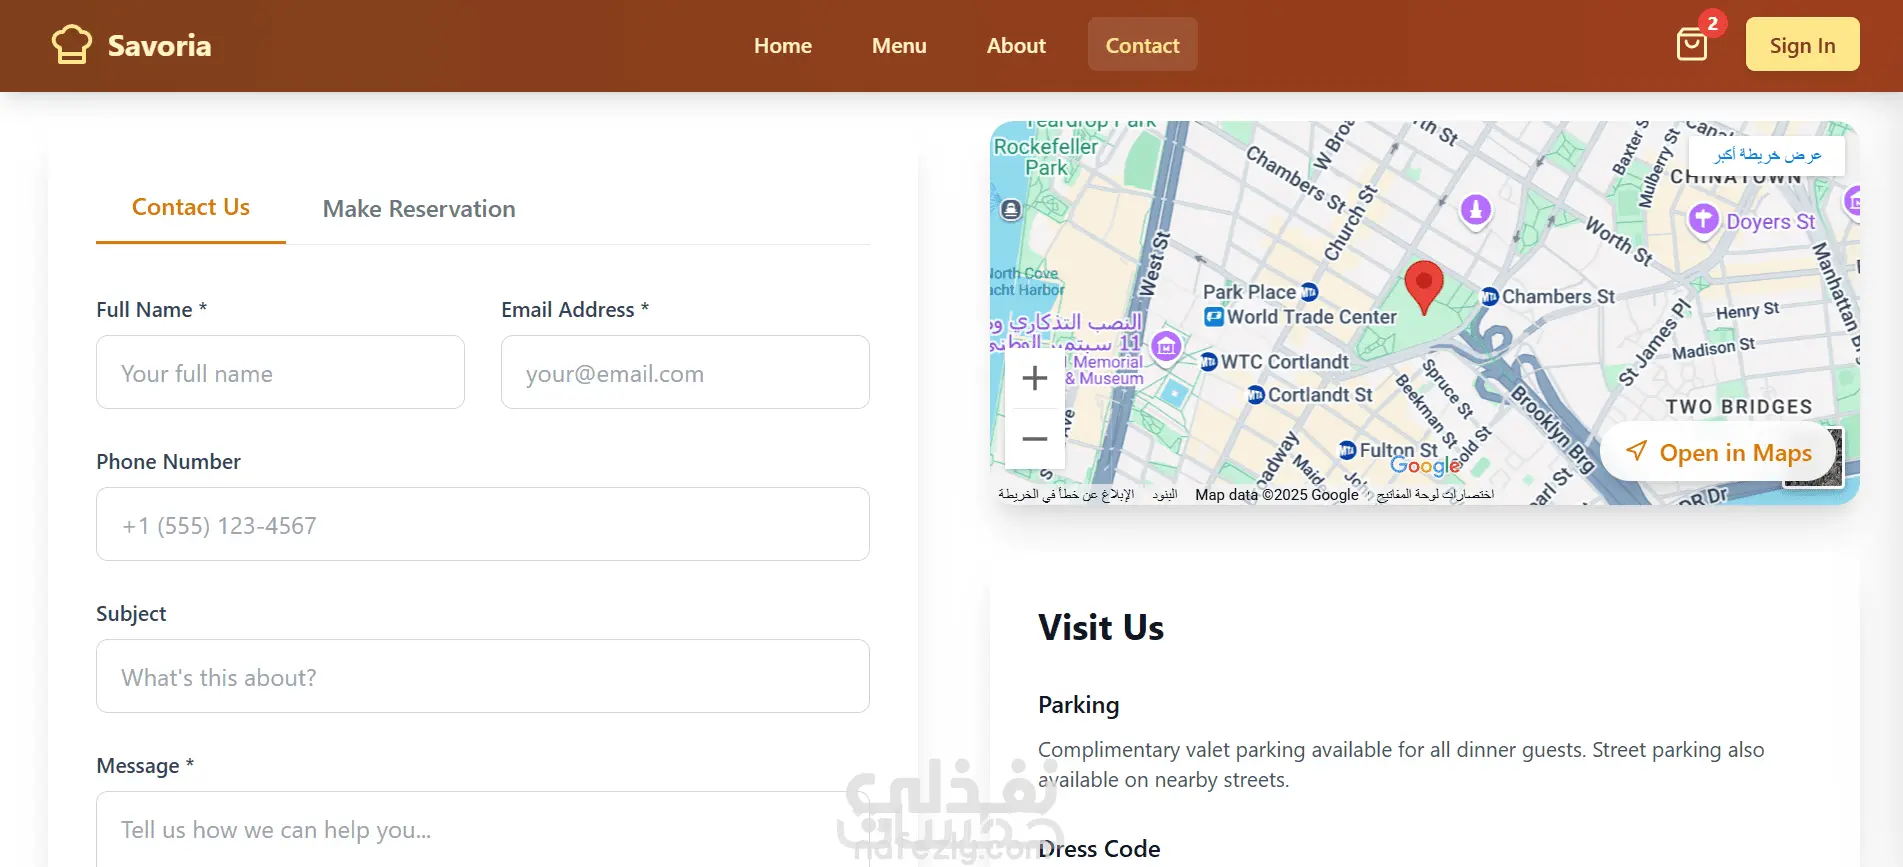The width and height of the screenshot is (1903, 867).
Task: Zoom in on the map with plus
Action: [x=1035, y=378]
